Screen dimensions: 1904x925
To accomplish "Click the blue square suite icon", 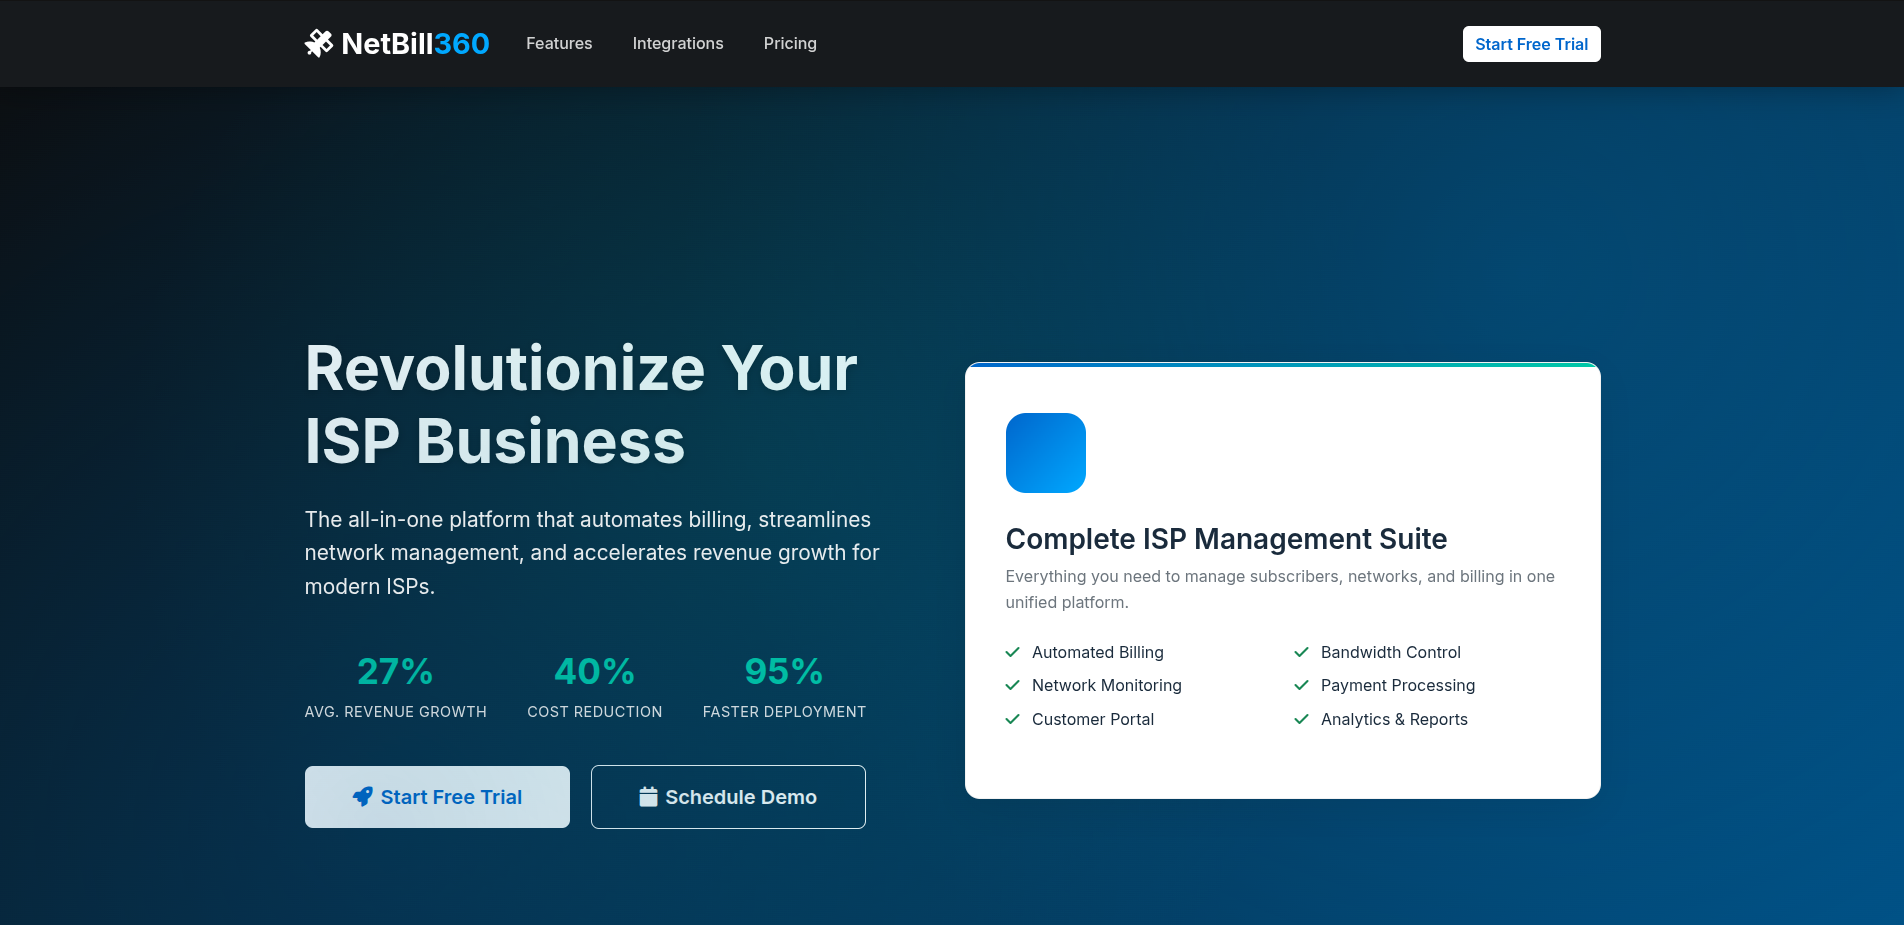I will pyautogui.click(x=1045, y=453).
